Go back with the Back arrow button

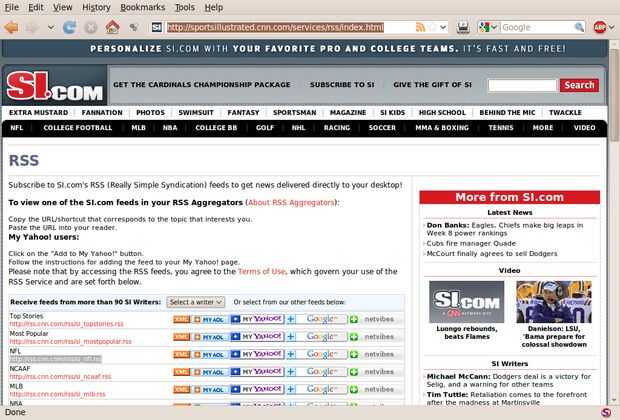click(11, 27)
